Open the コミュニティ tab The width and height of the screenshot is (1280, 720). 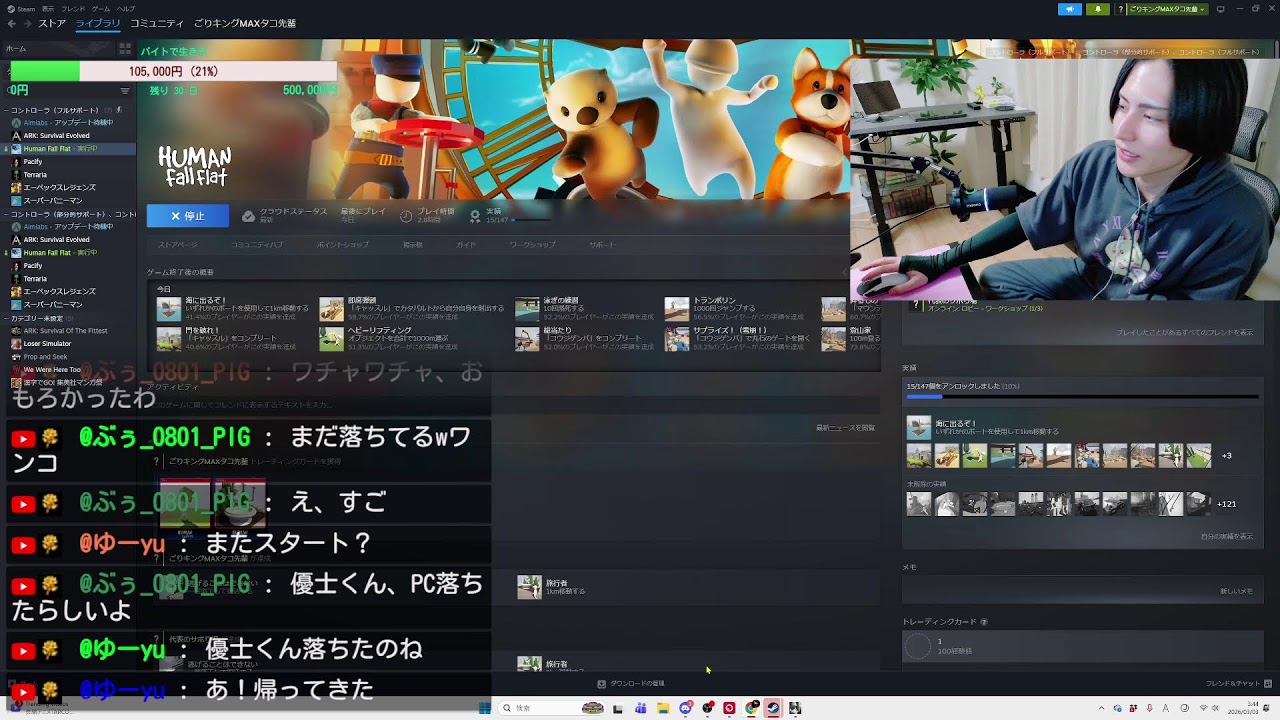point(157,23)
